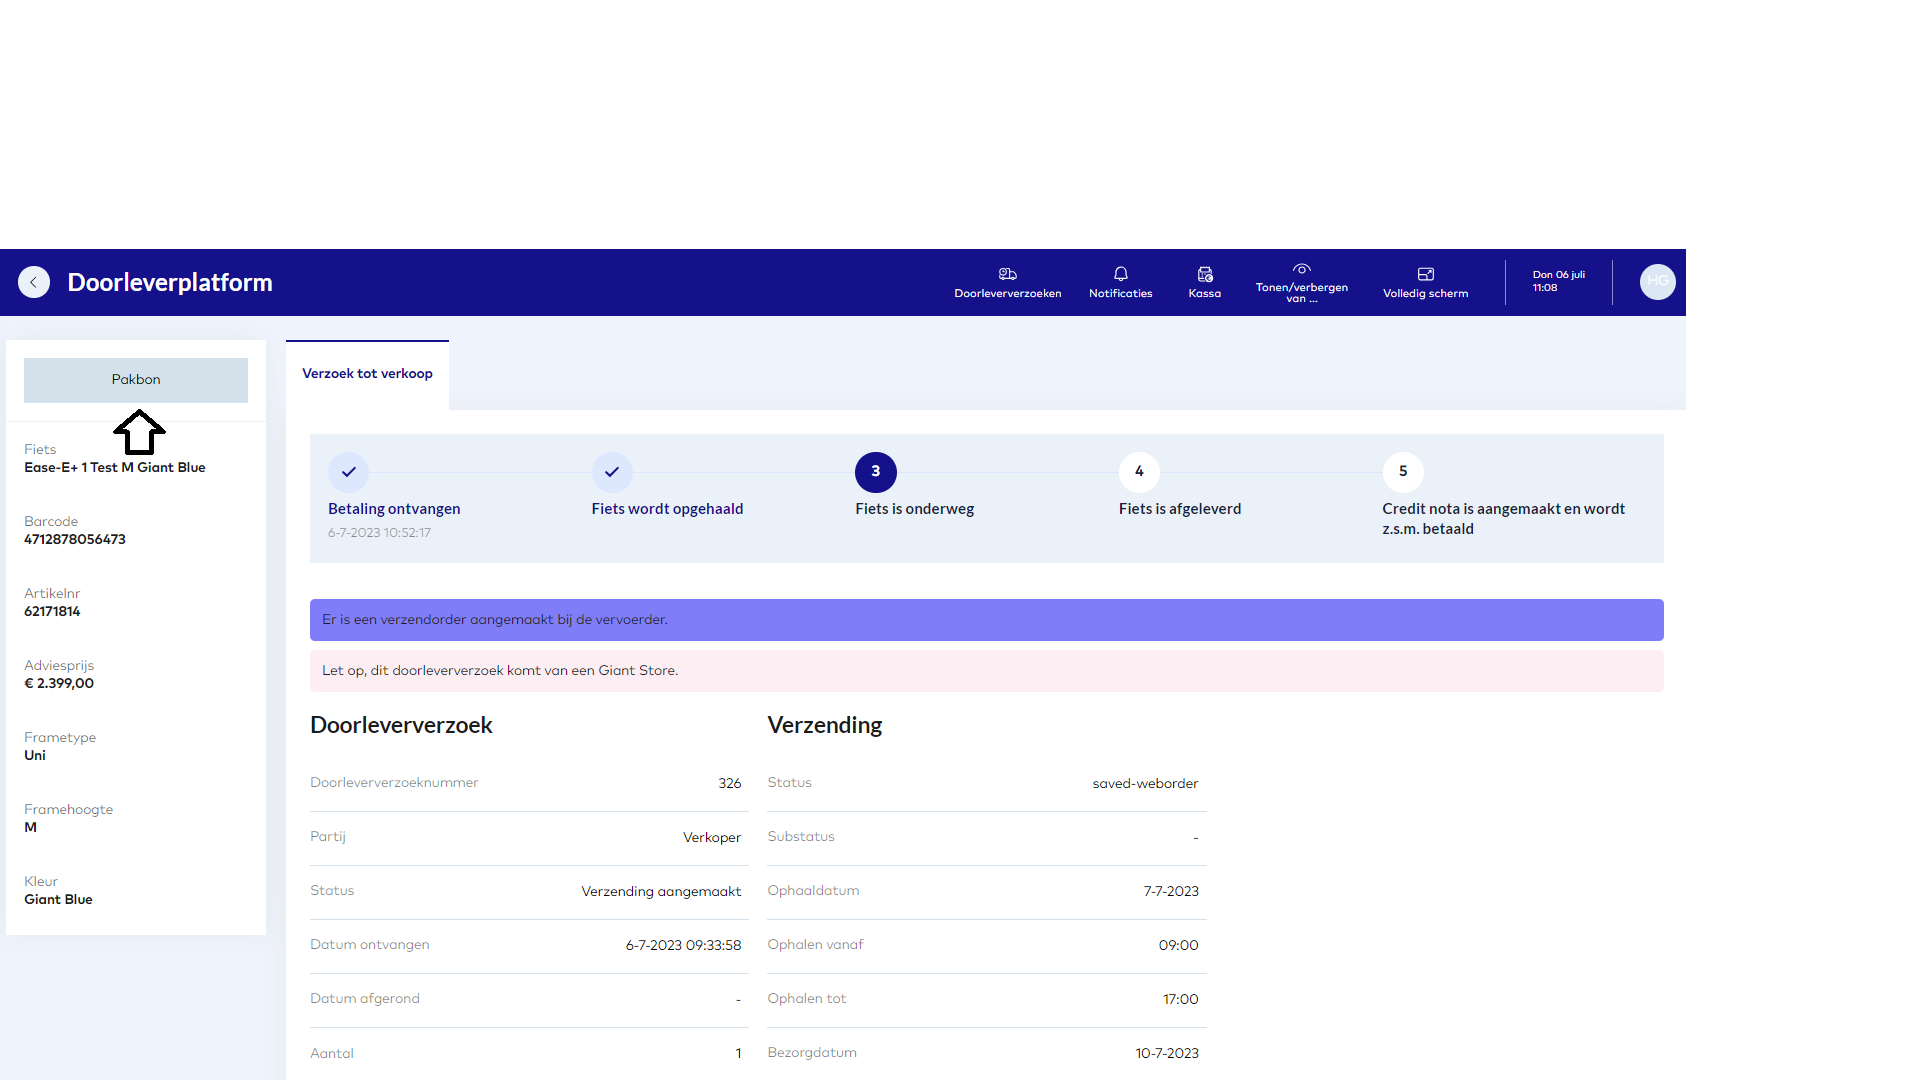Click the Doorleverplatform title
The image size is (1920, 1080).
click(170, 283)
